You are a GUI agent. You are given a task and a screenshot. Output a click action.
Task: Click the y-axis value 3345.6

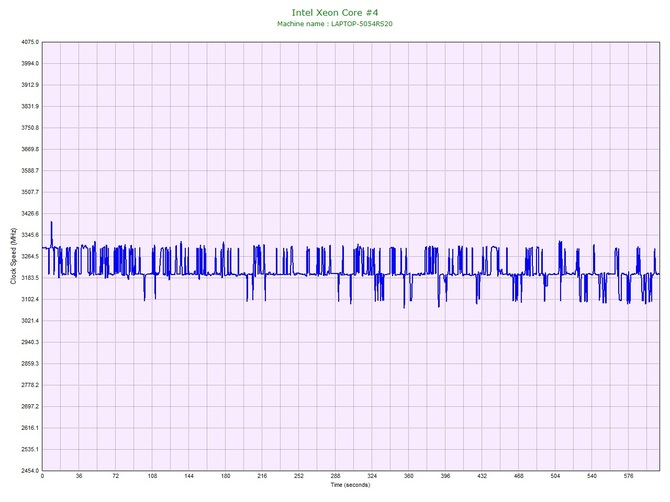[x=30, y=235]
